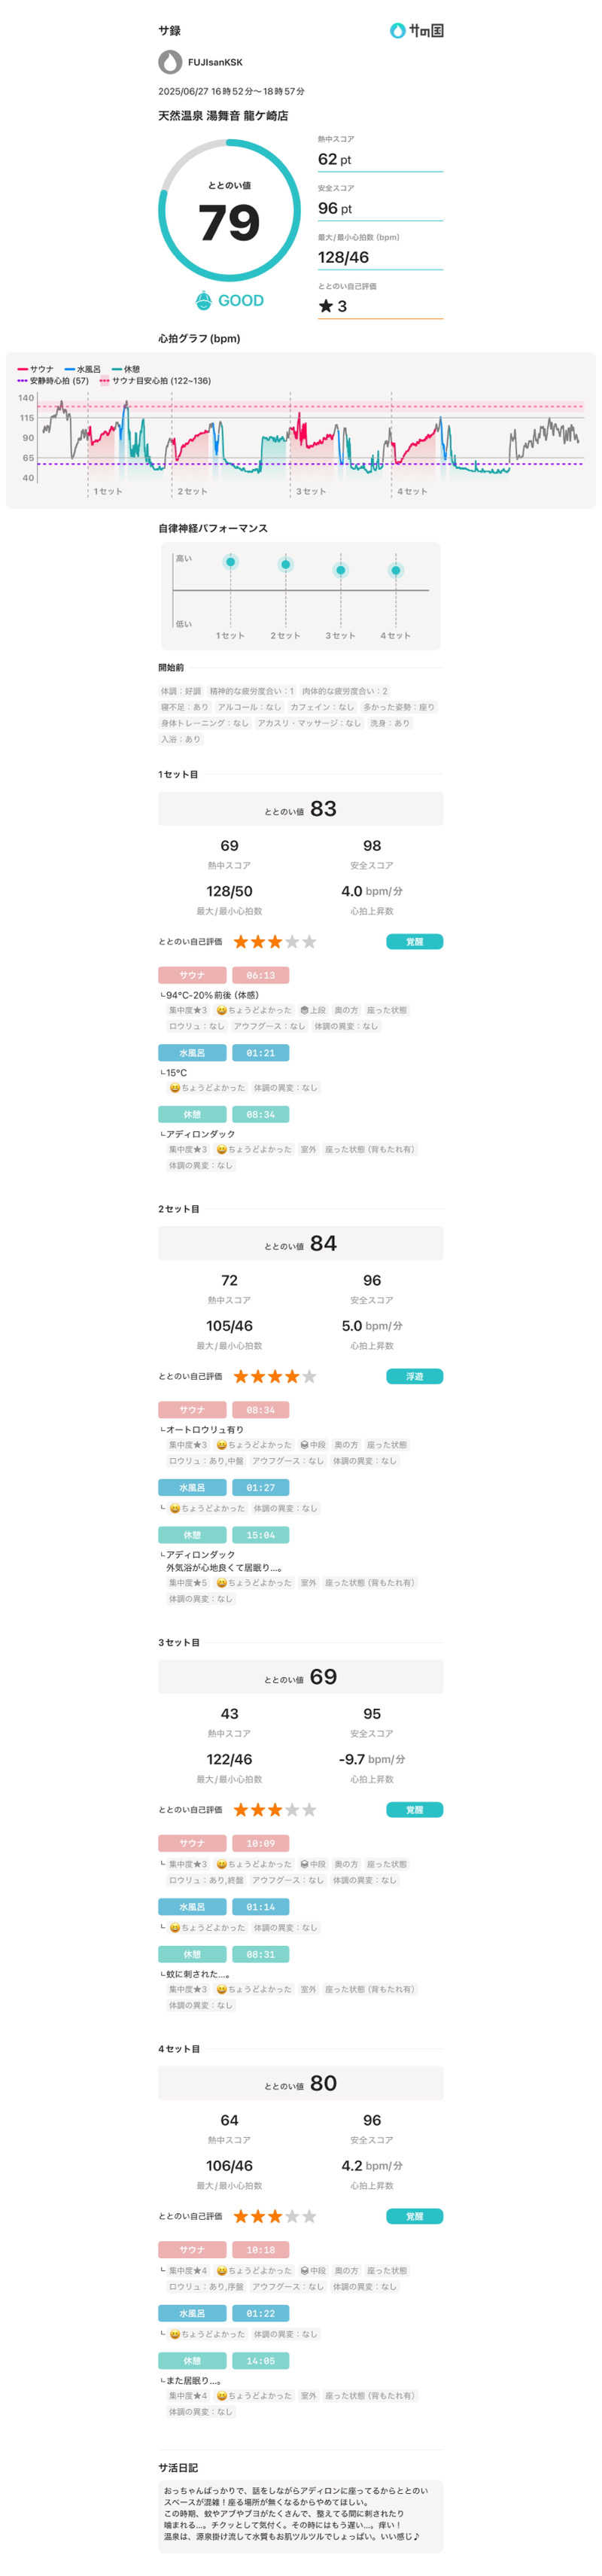Select the blue 水風呂 label in 4セット目
The height and width of the screenshot is (2576, 602).
coord(192,2313)
